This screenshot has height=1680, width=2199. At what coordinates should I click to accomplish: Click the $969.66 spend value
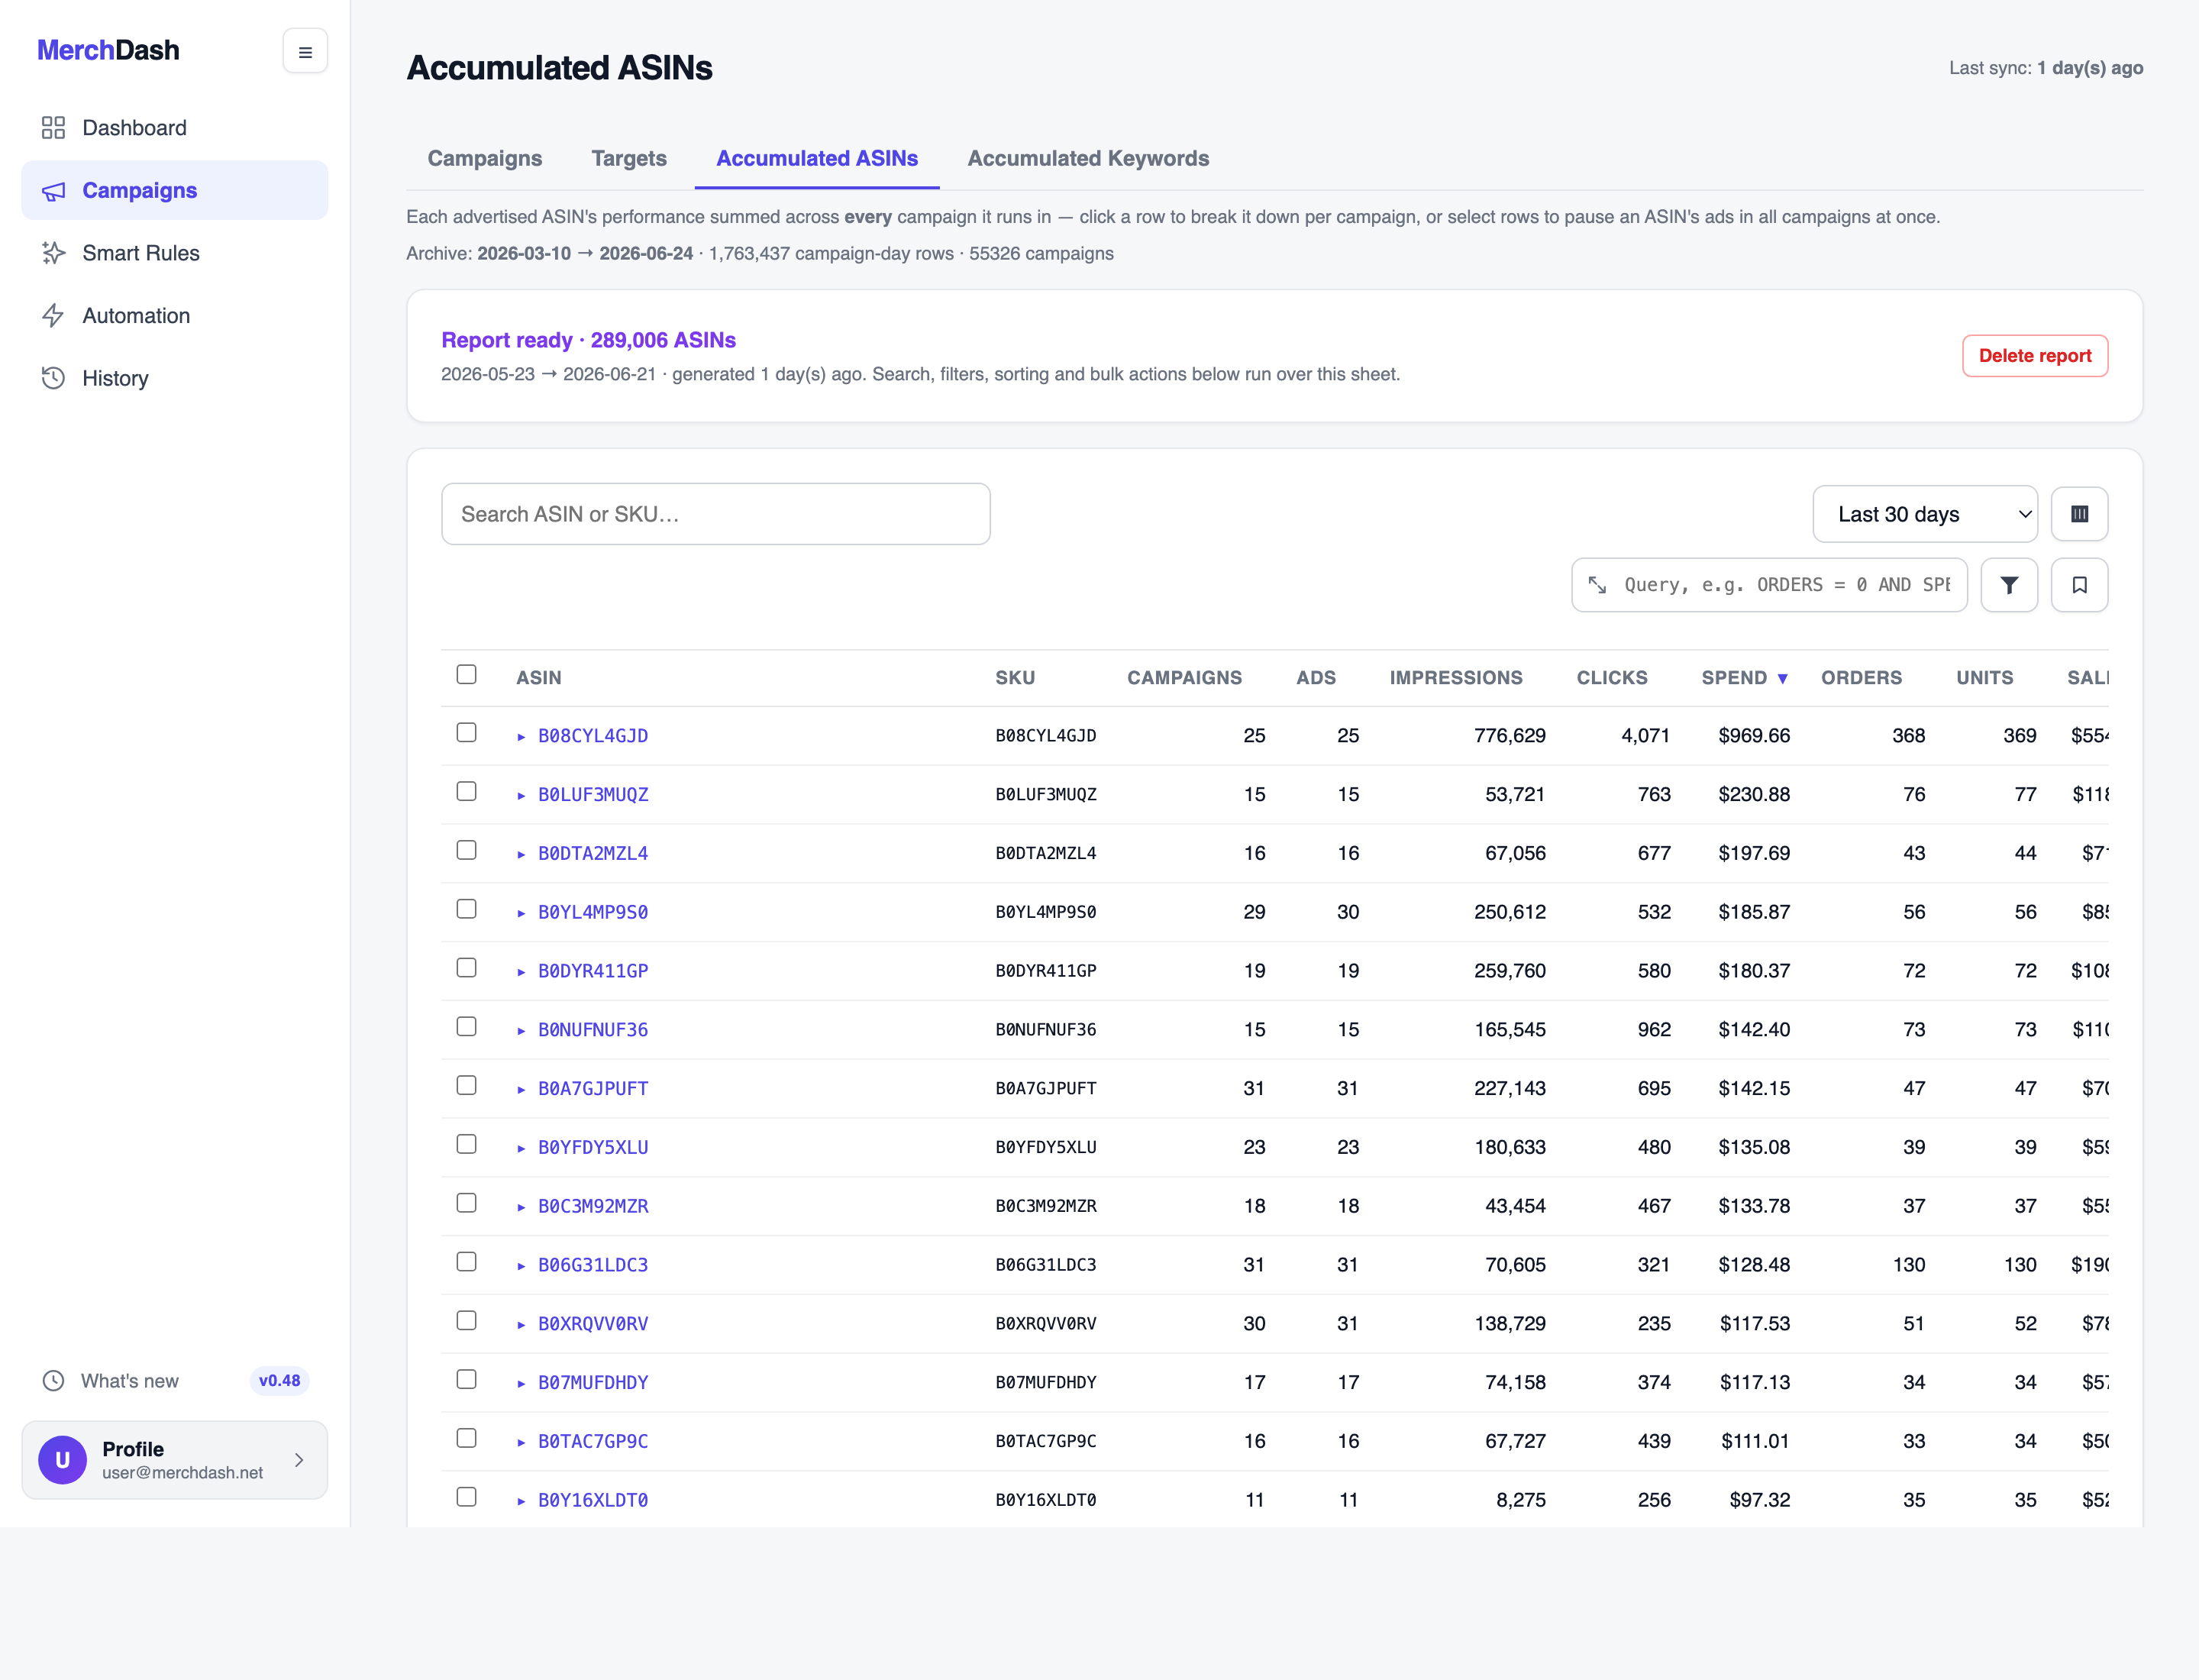click(x=1754, y=736)
